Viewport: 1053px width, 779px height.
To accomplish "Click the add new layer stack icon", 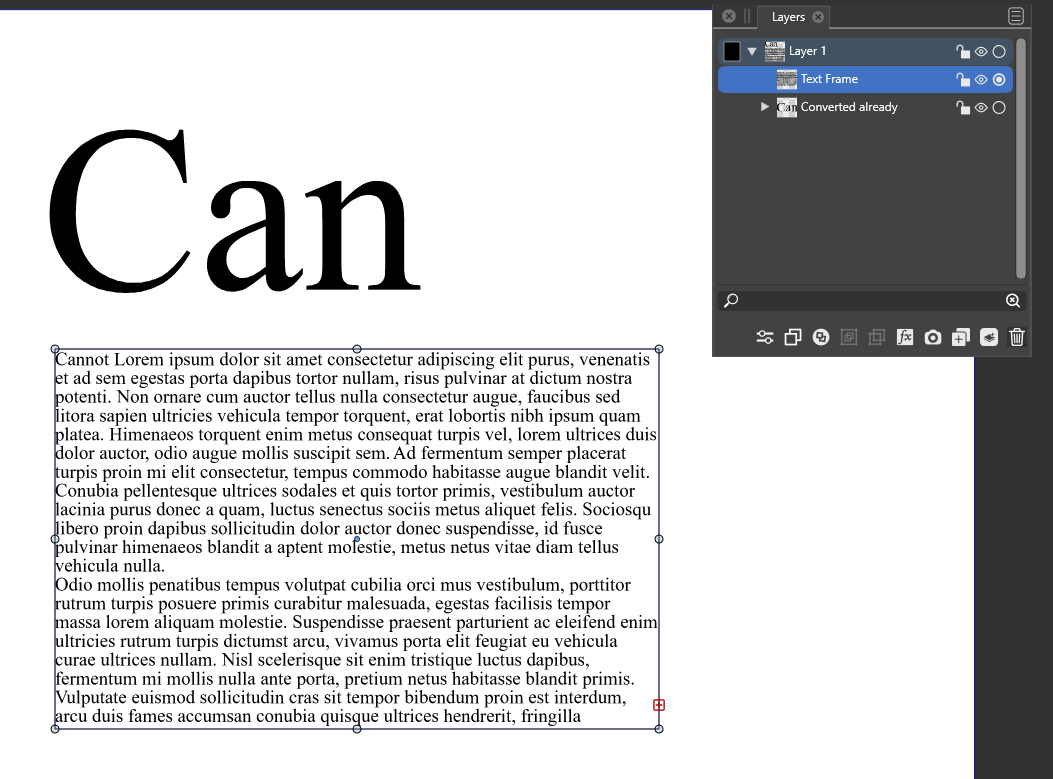I will point(989,338).
